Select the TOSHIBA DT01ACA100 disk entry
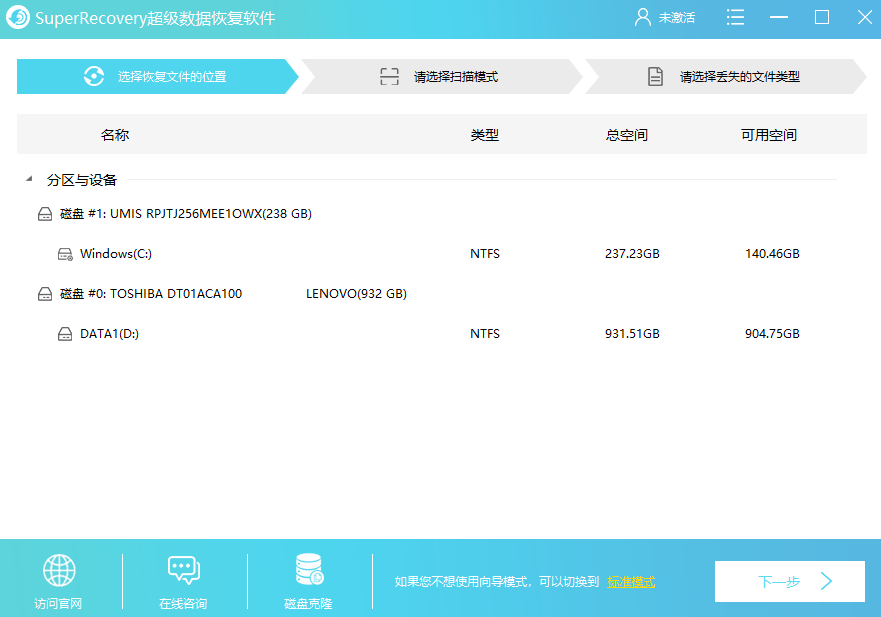Image resolution: width=881 pixels, height=617 pixels. (x=198, y=293)
